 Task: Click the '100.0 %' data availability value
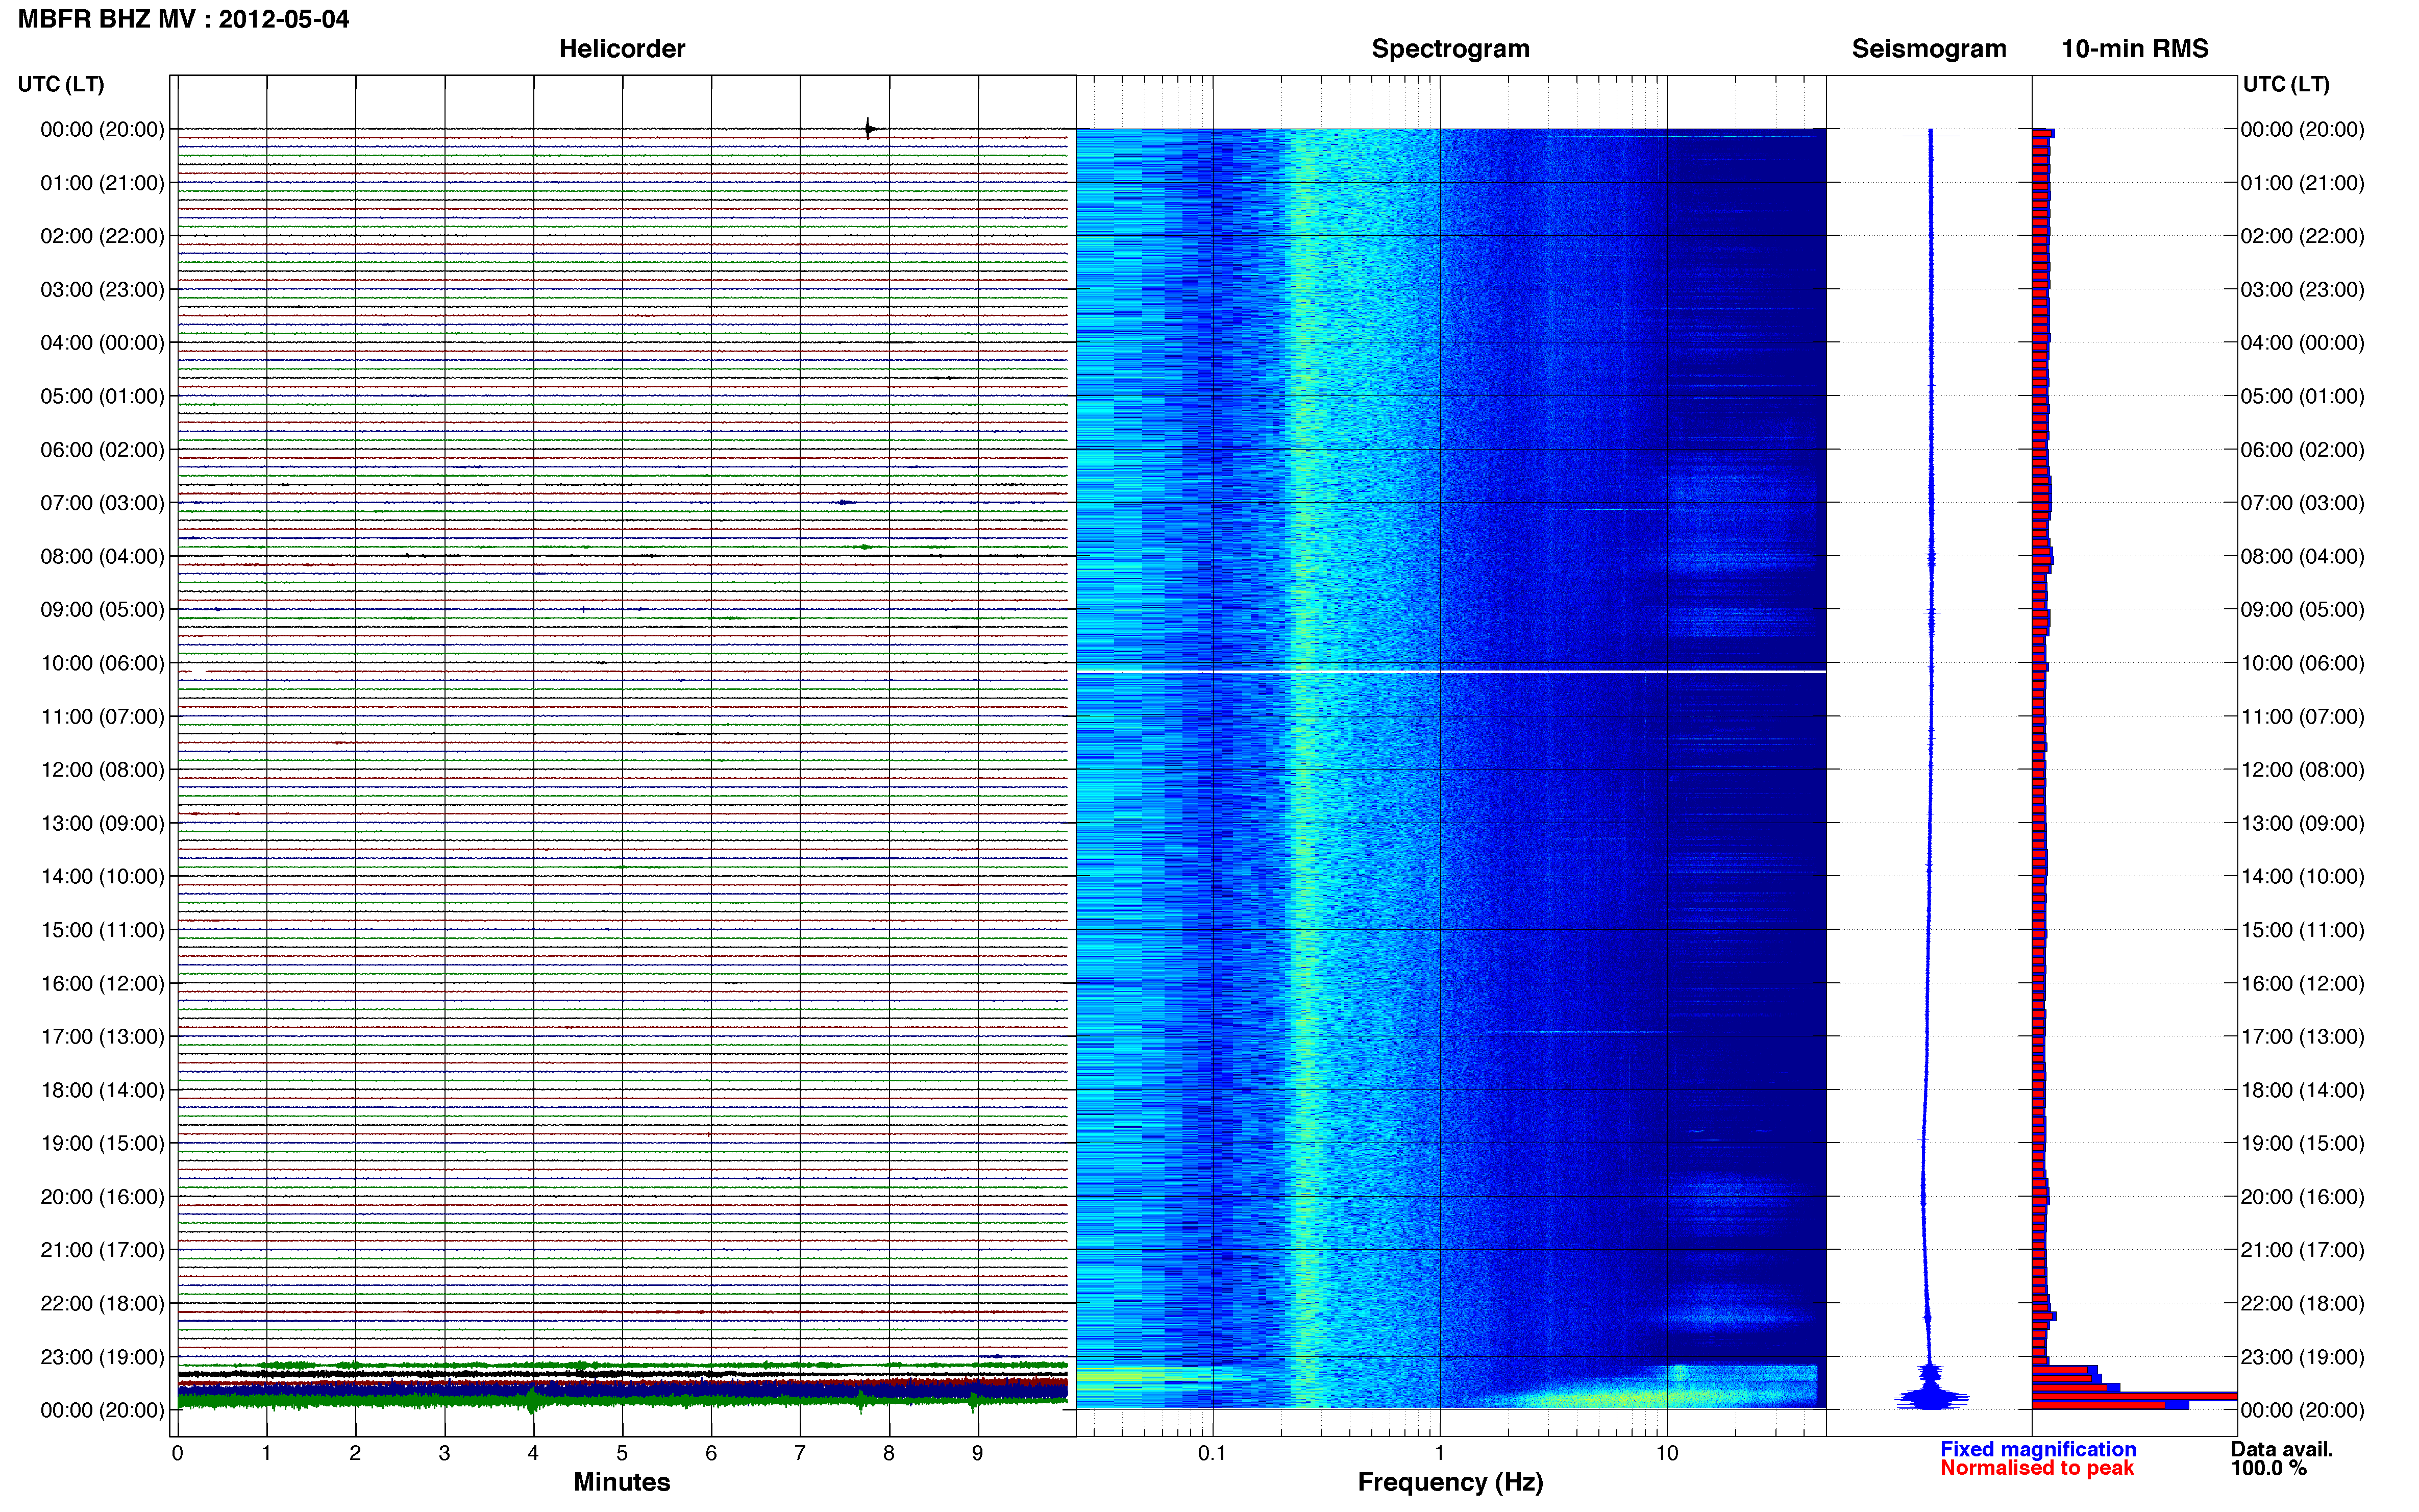point(2269,1468)
